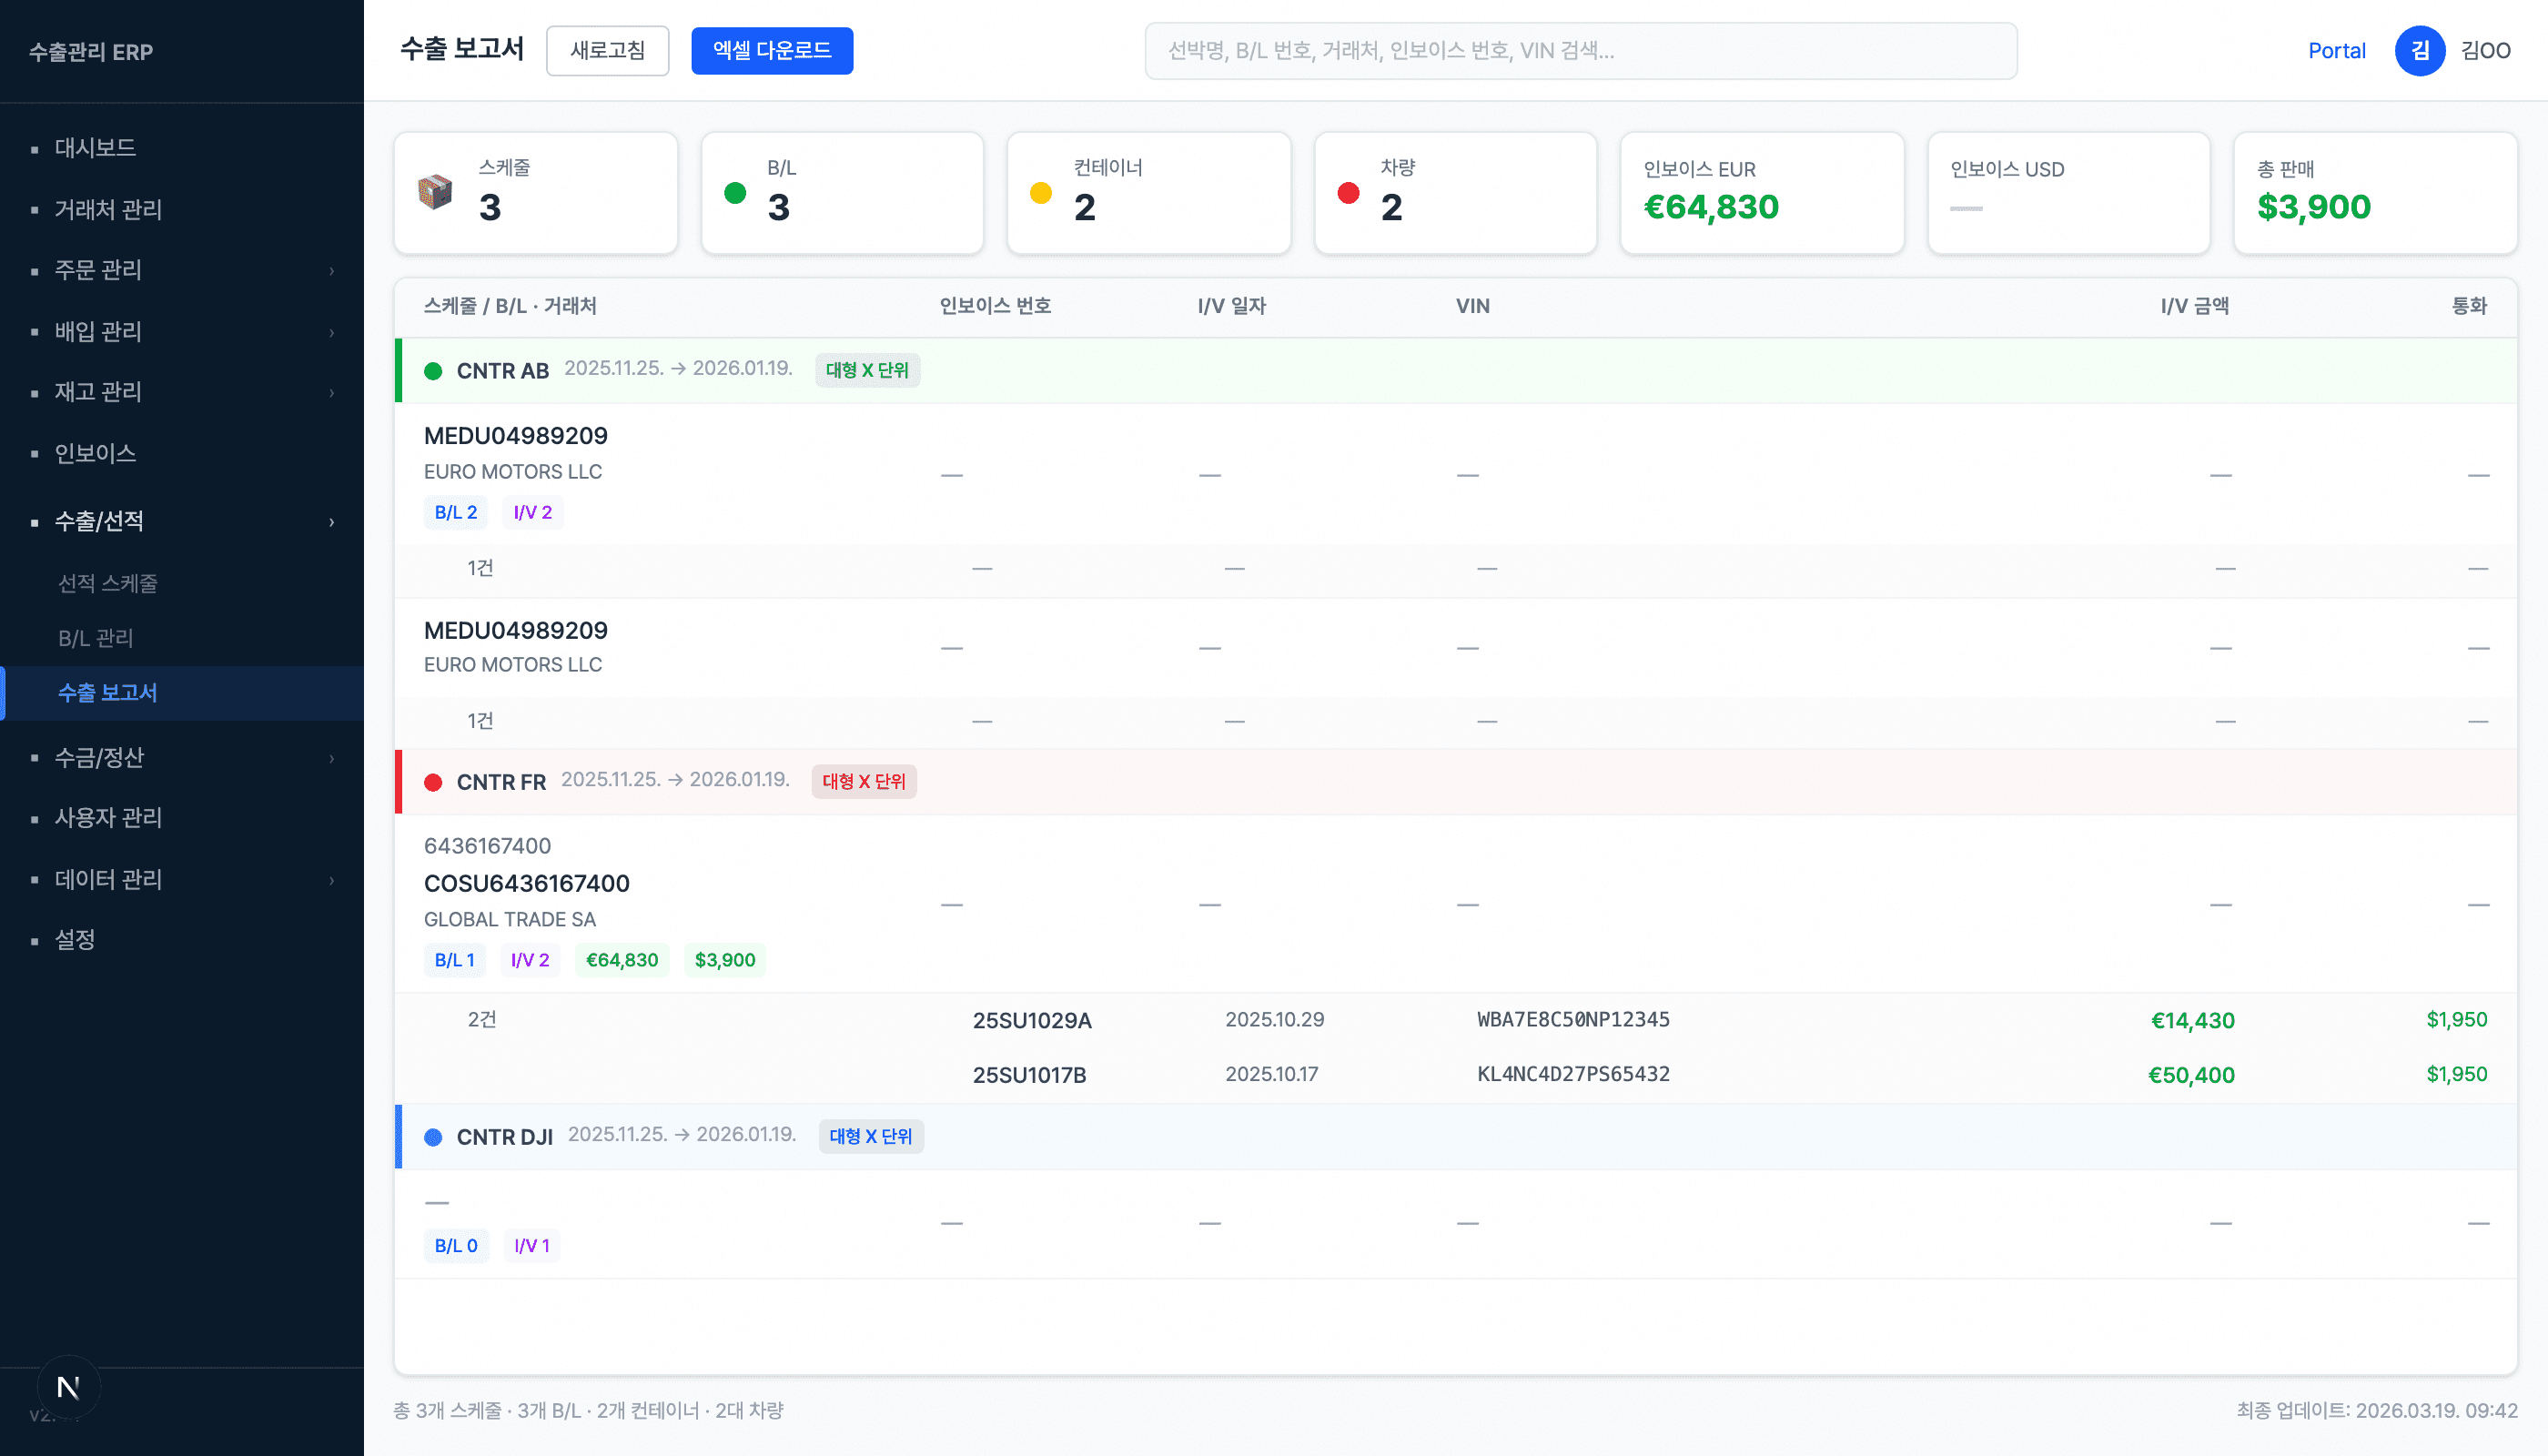Click red status dot beside CNTR FR
2548x1456 pixels.
pos(433,782)
